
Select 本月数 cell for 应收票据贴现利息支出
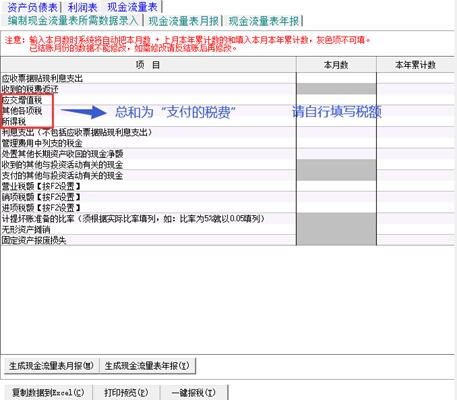[x=336, y=78]
